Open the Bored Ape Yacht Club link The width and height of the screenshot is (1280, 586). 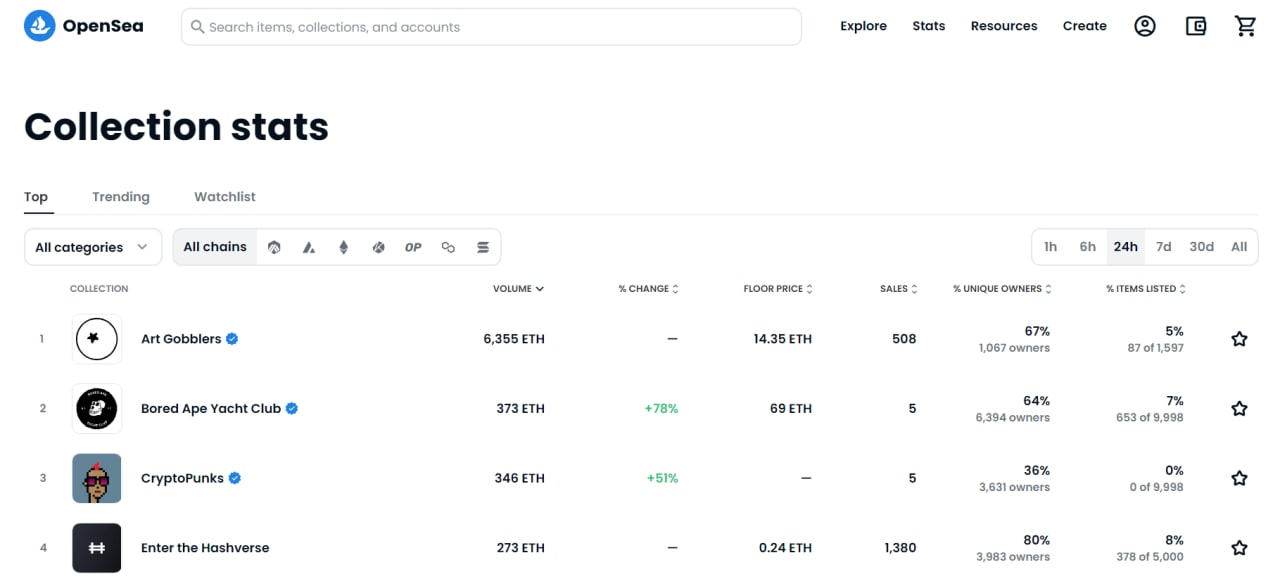pos(211,408)
